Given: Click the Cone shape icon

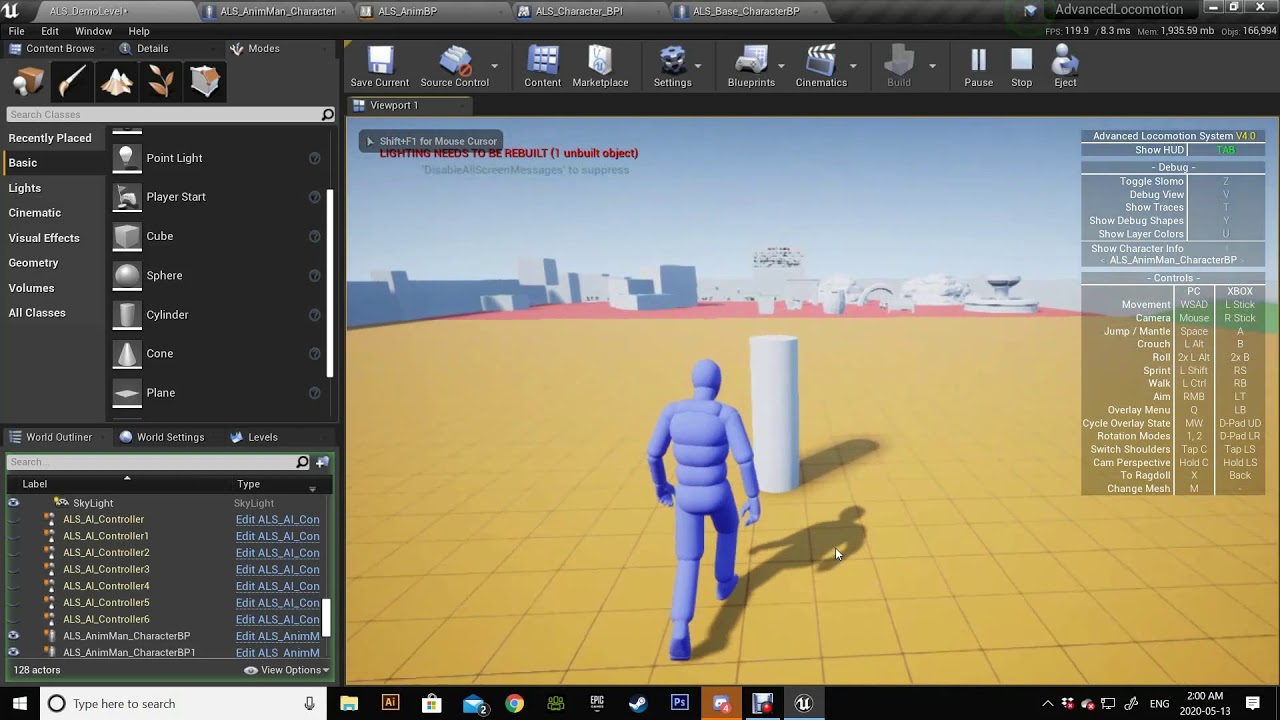Looking at the screenshot, I should [x=127, y=353].
